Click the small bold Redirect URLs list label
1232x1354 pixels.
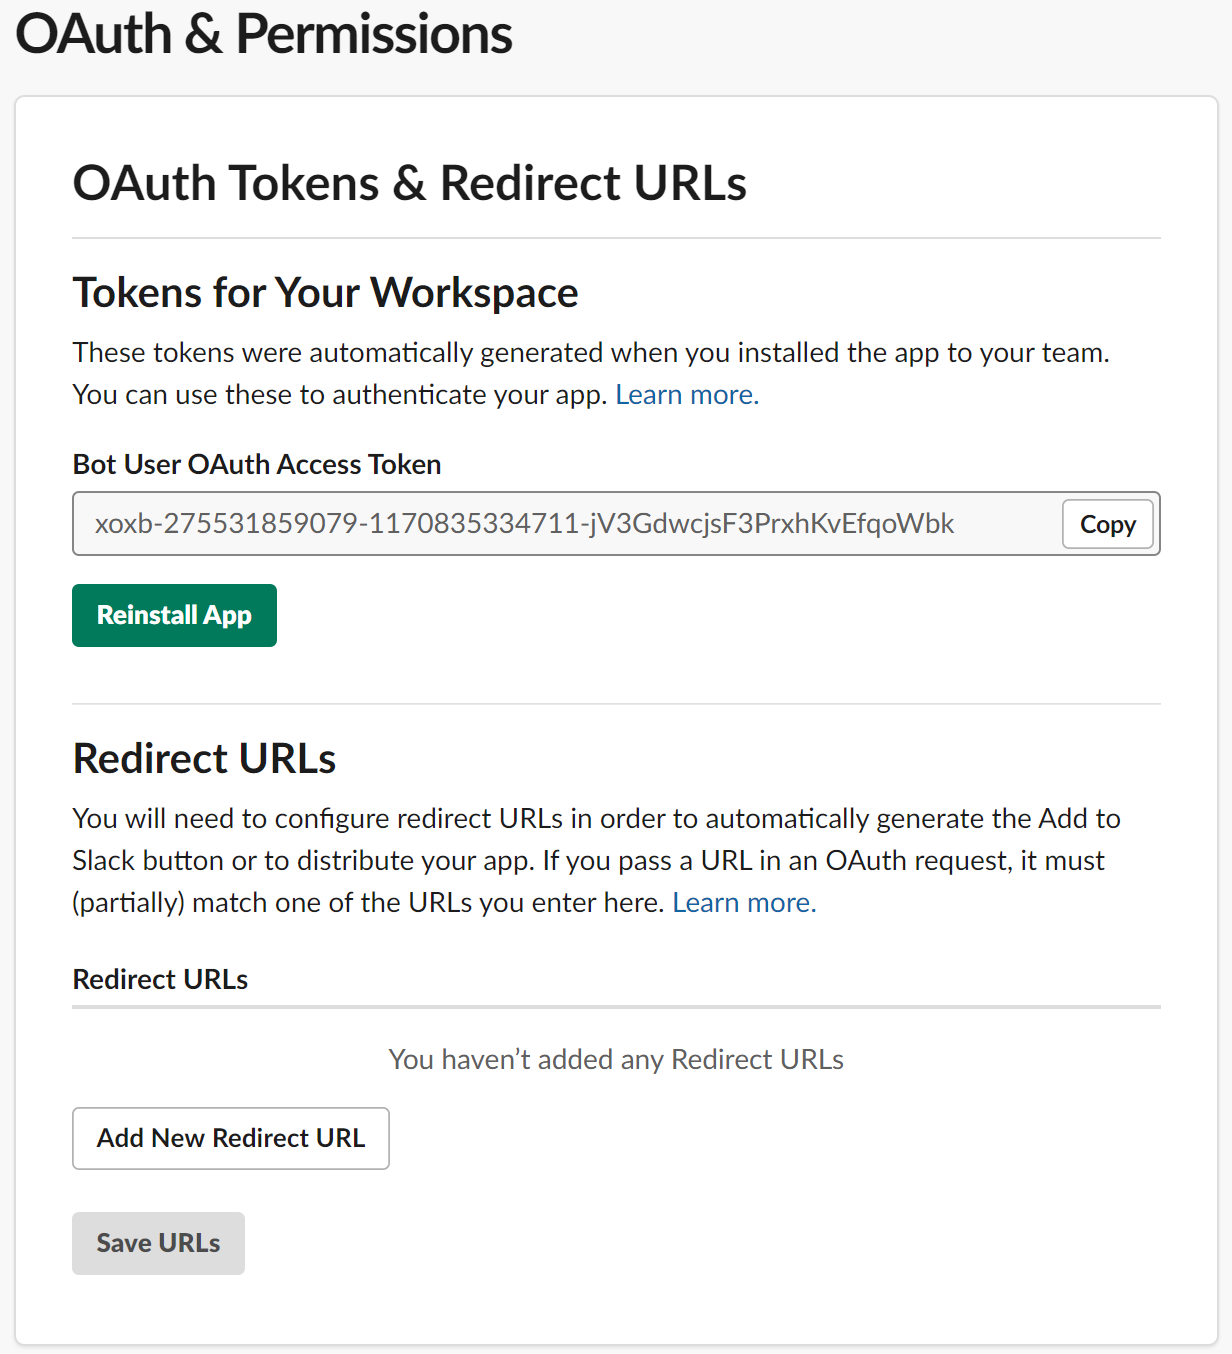click(x=160, y=979)
